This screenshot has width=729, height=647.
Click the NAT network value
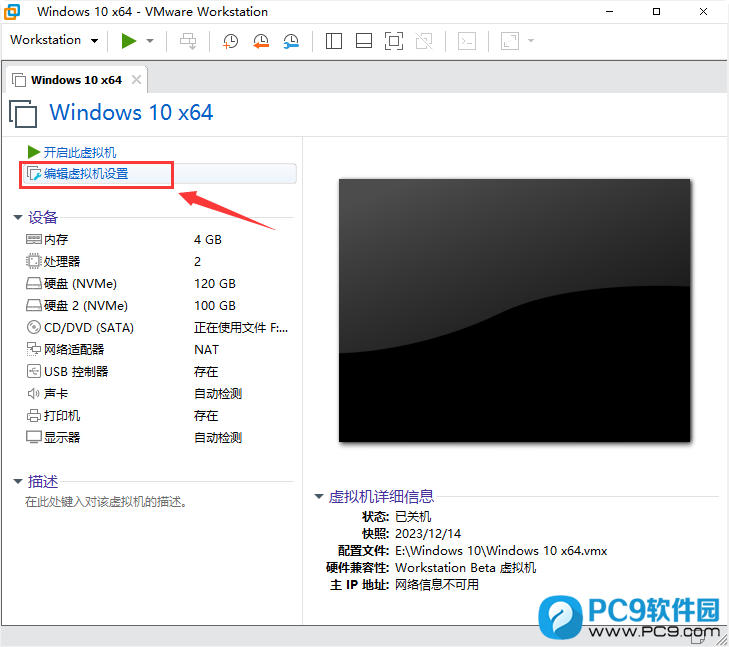click(206, 350)
